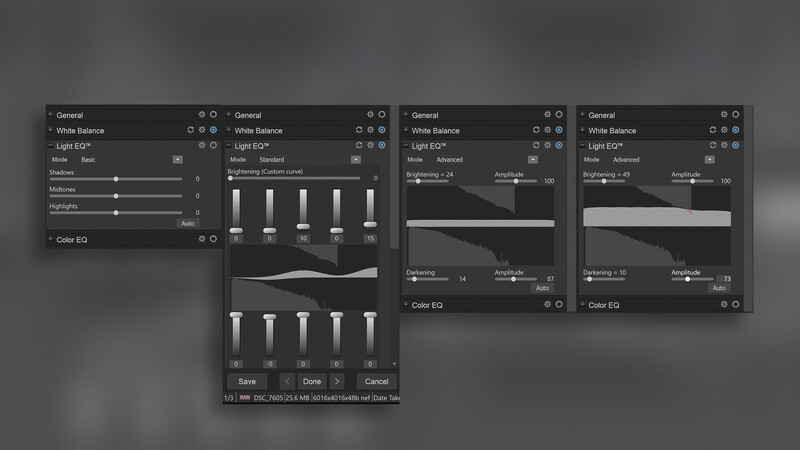
Task: Click the Done button
Action: 312,381
